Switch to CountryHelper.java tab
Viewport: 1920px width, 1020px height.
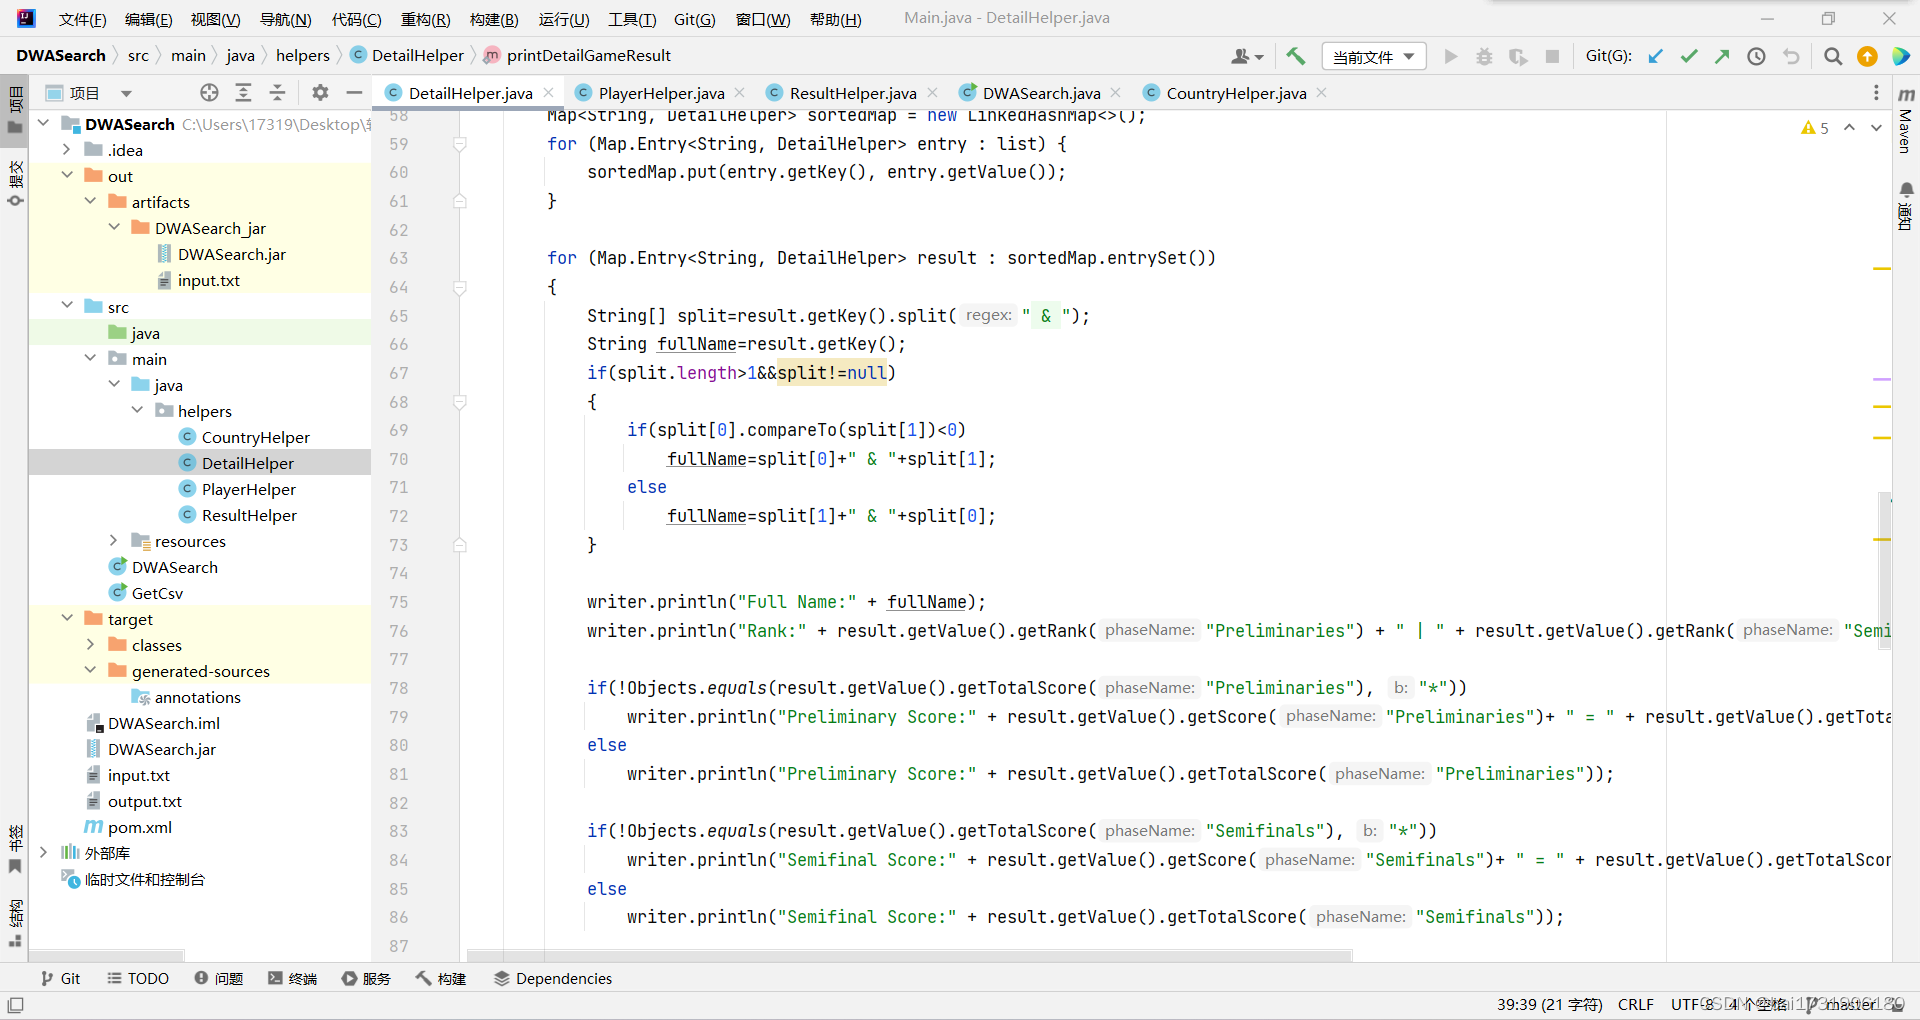point(1236,93)
